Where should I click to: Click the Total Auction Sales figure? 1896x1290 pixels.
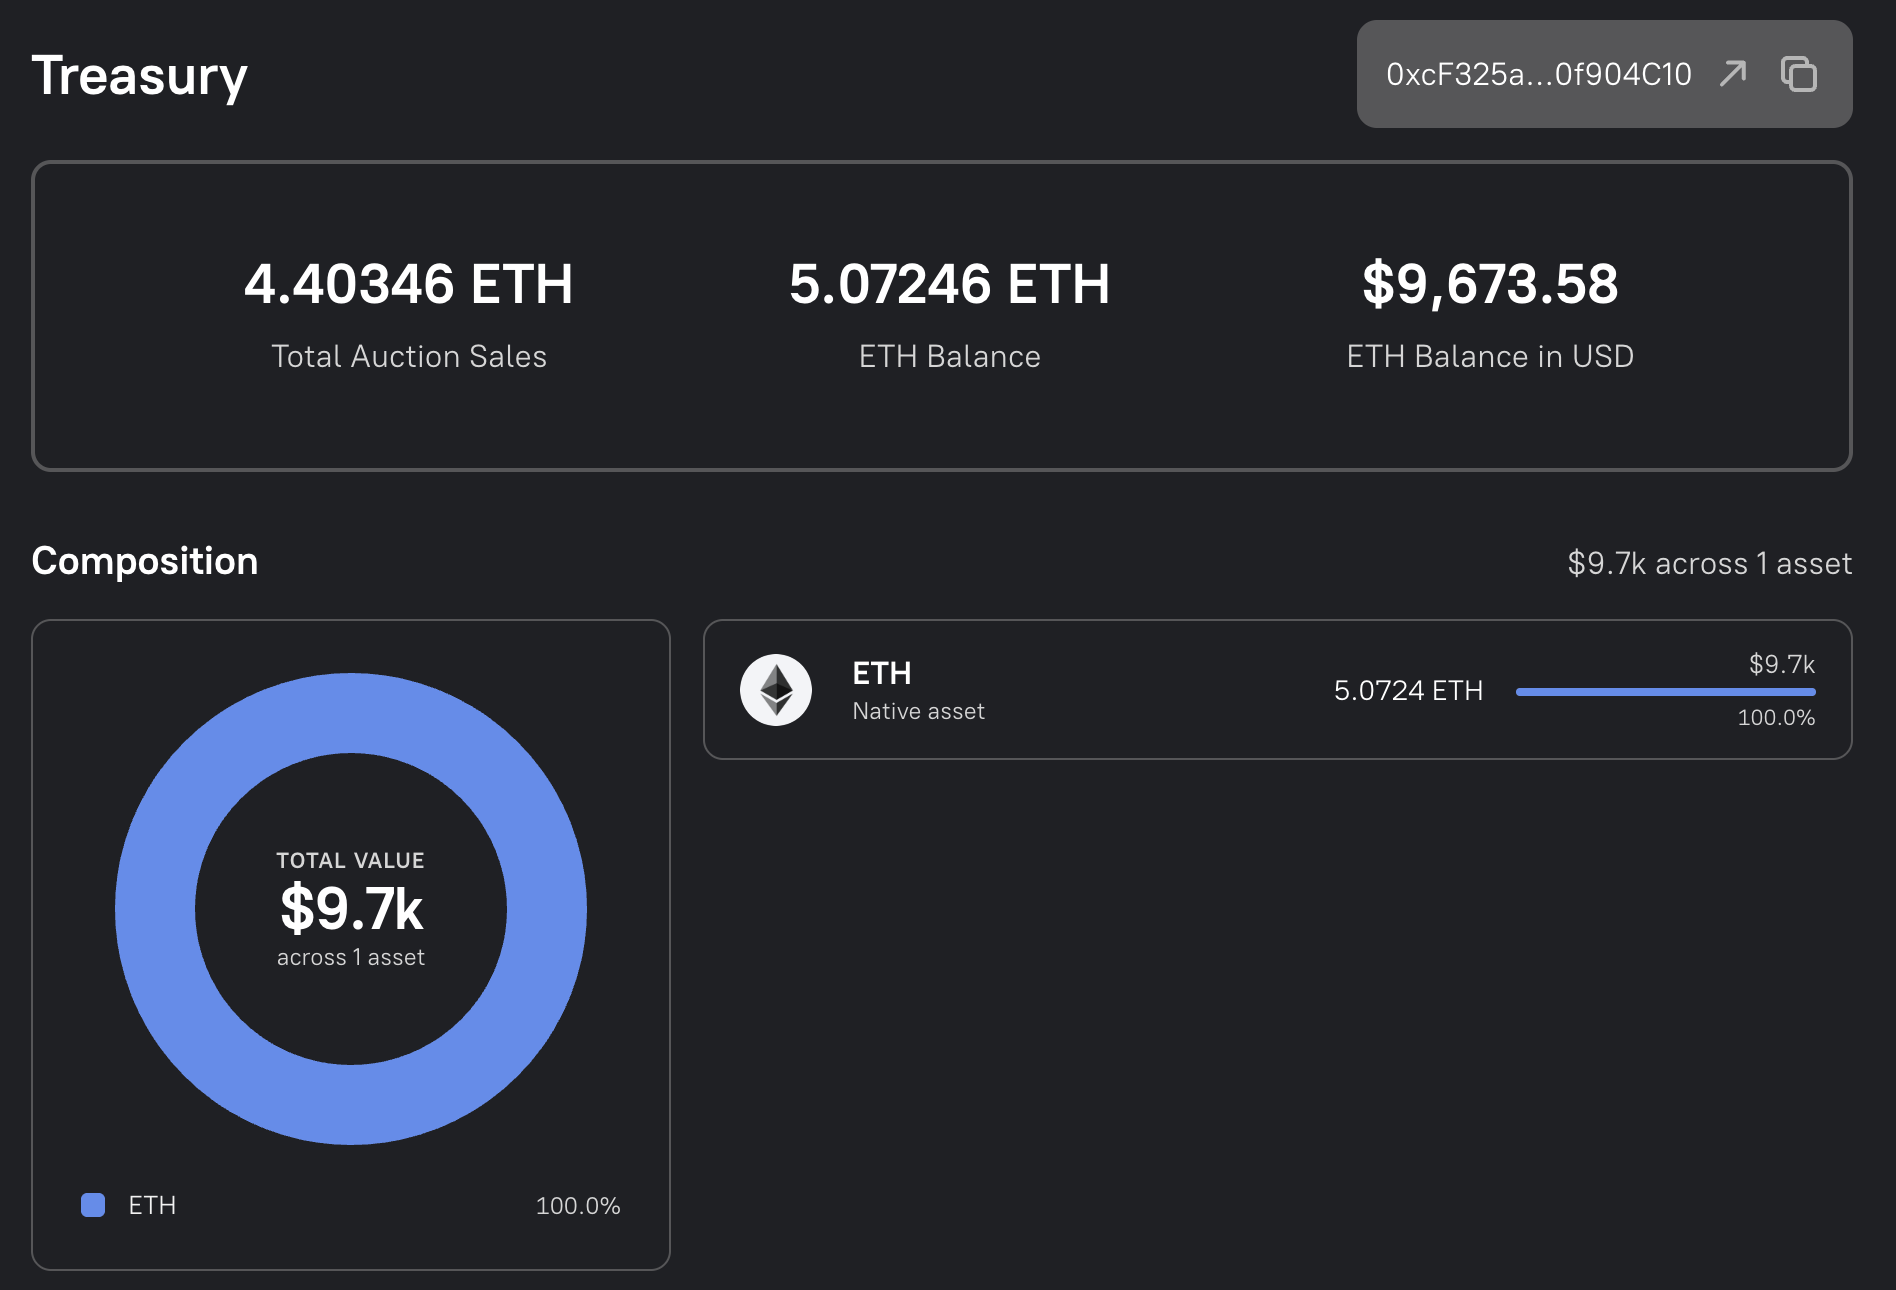coord(409,284)
